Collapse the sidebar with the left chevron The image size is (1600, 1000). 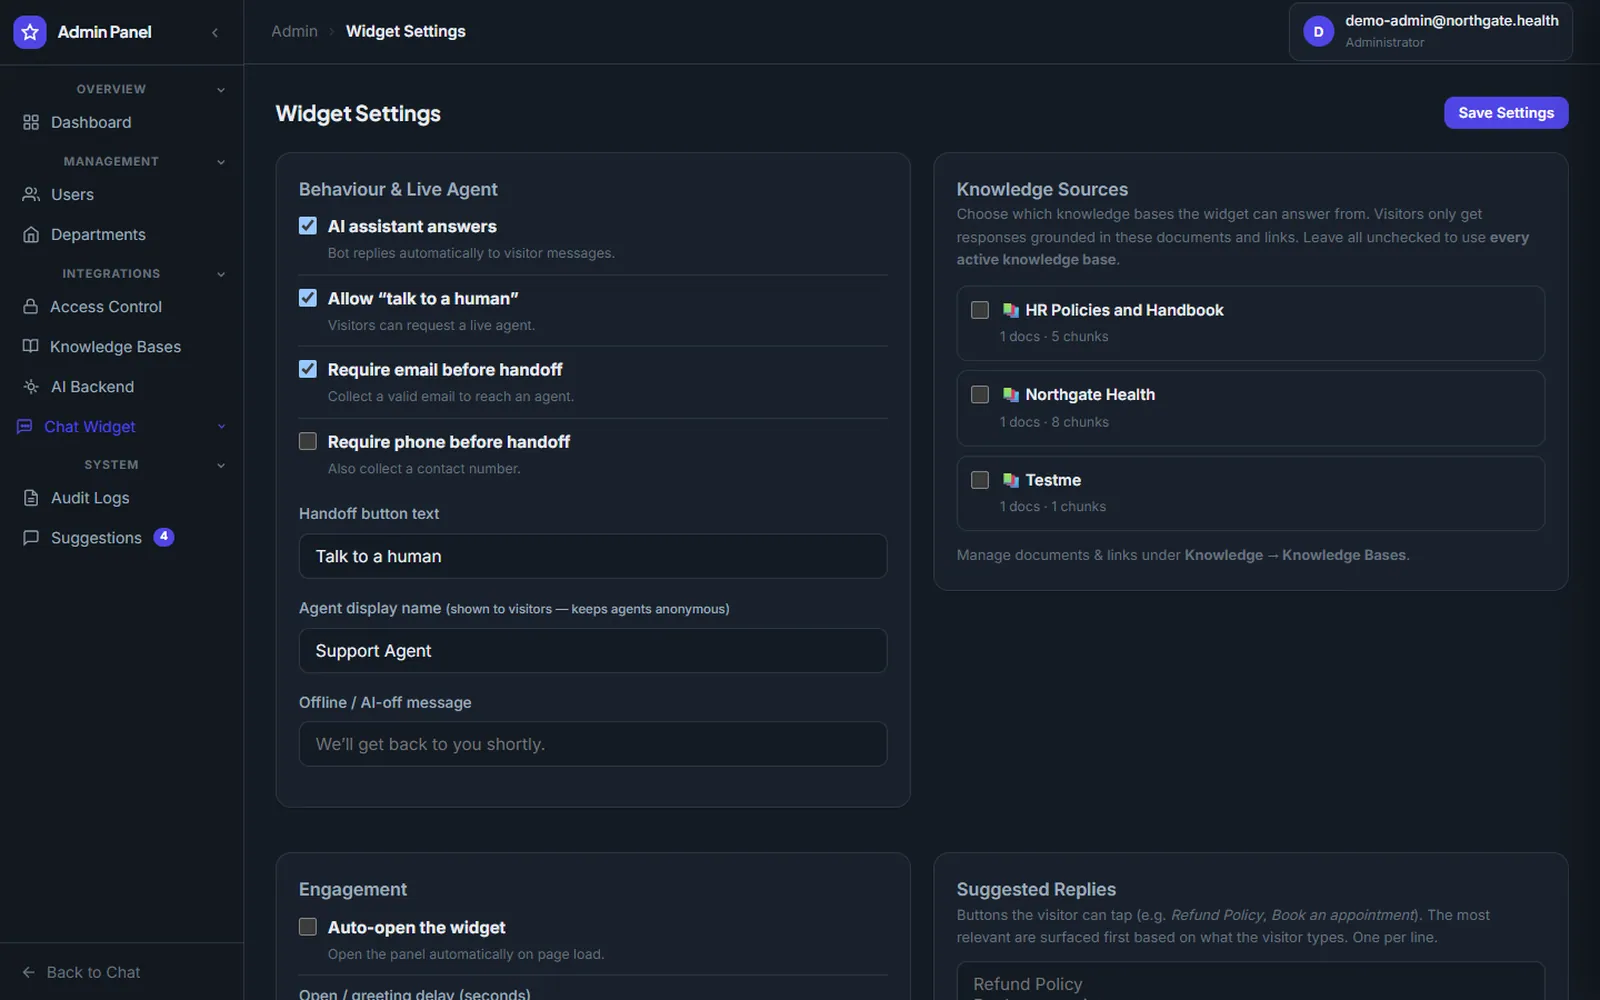215,32
